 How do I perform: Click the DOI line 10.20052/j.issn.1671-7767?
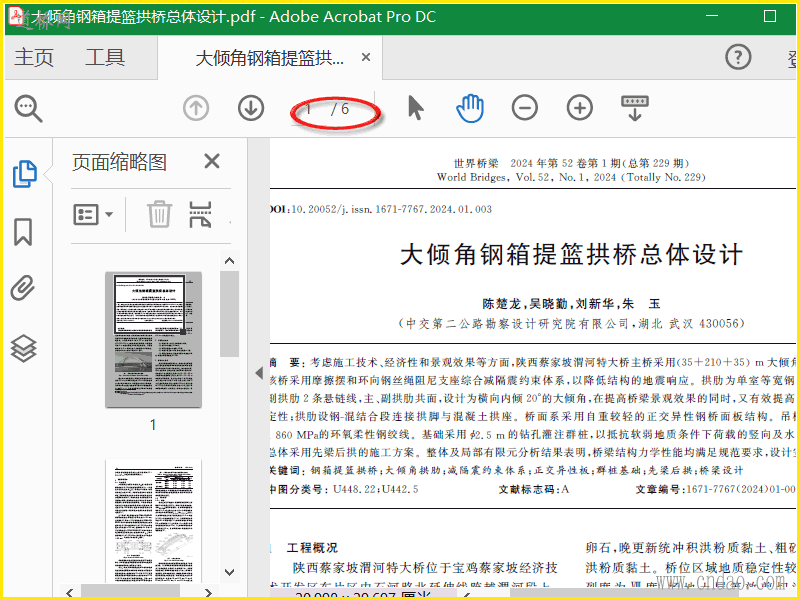(x=381, y=209)
